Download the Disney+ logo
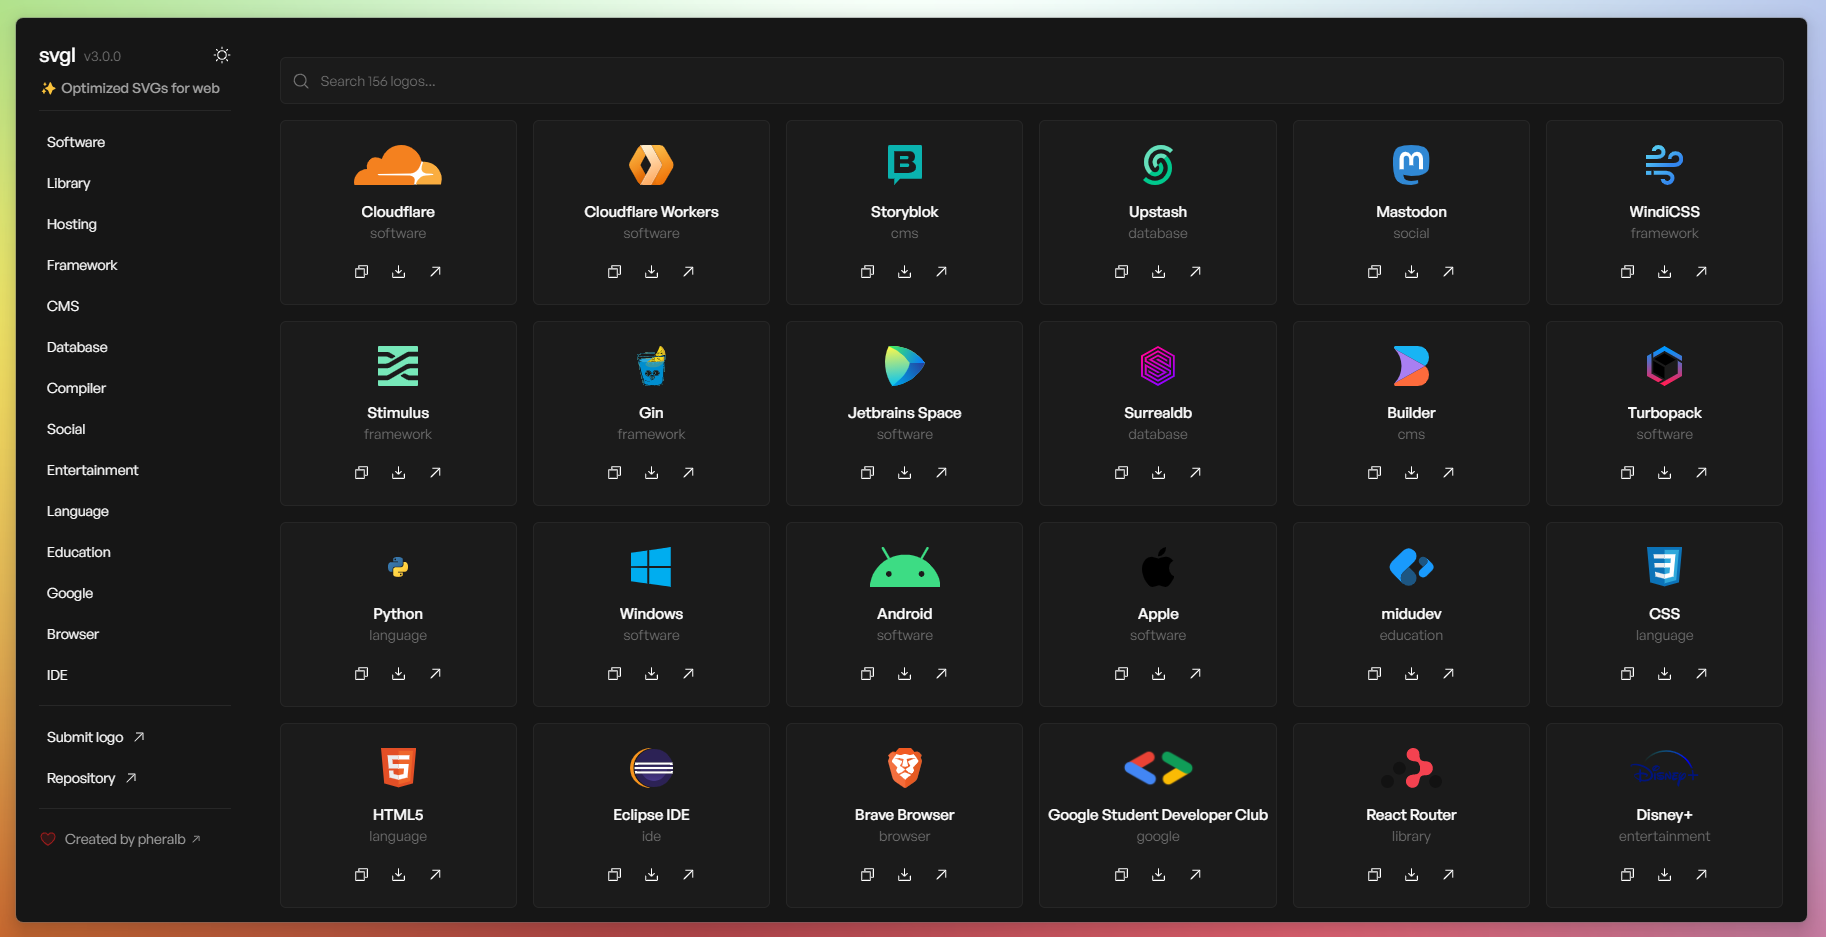The image size is (1826, 937). (1664, 875)
